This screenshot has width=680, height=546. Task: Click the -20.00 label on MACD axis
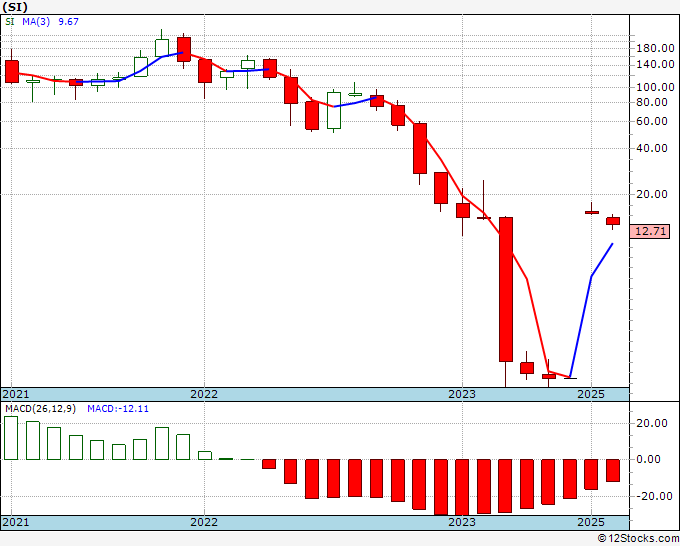click(655, 496)
